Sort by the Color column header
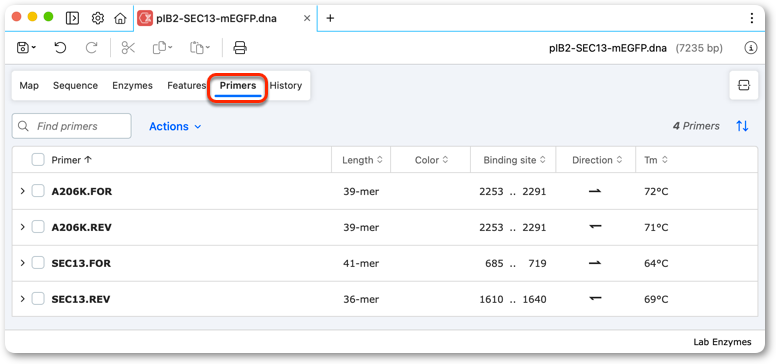This screenshot has height=364, width=776. (x=432, y=160)
